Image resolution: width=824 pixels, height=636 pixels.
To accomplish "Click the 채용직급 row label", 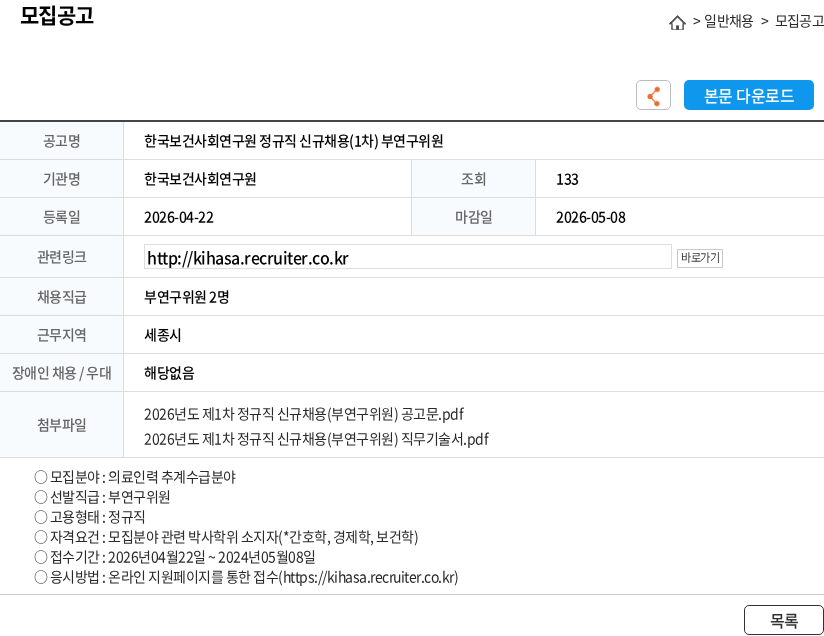I will point(61,297).
